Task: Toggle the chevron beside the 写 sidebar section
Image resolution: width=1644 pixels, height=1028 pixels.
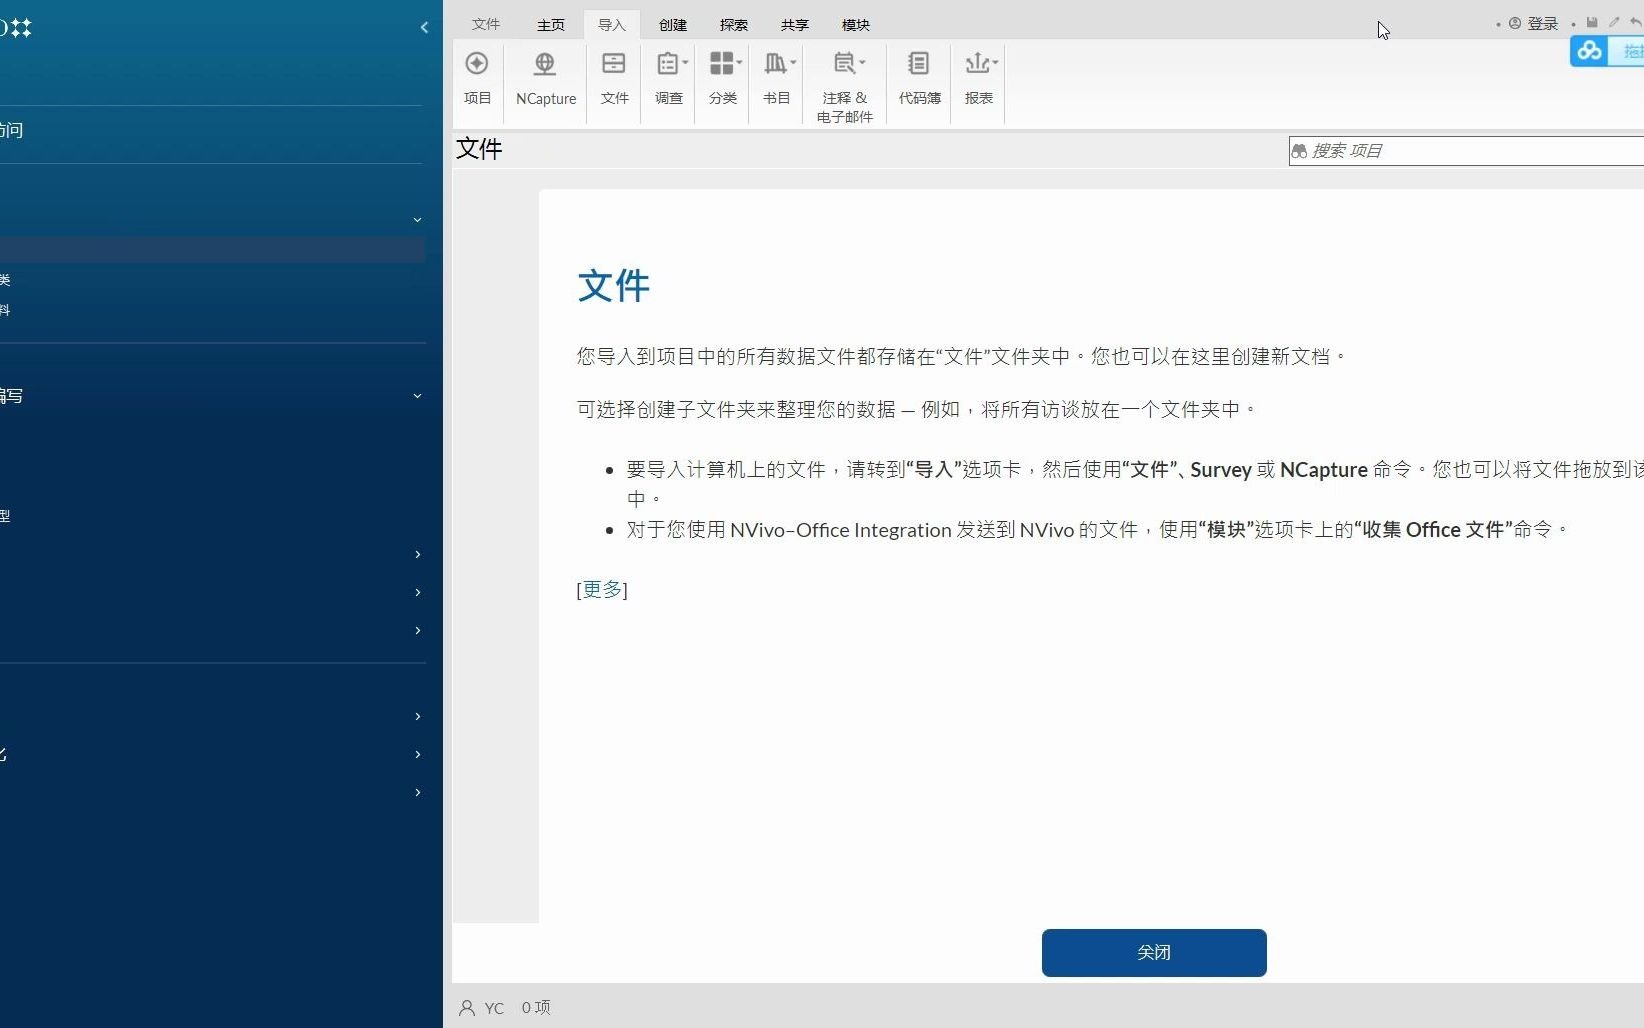Action: (x=418, y=396)
